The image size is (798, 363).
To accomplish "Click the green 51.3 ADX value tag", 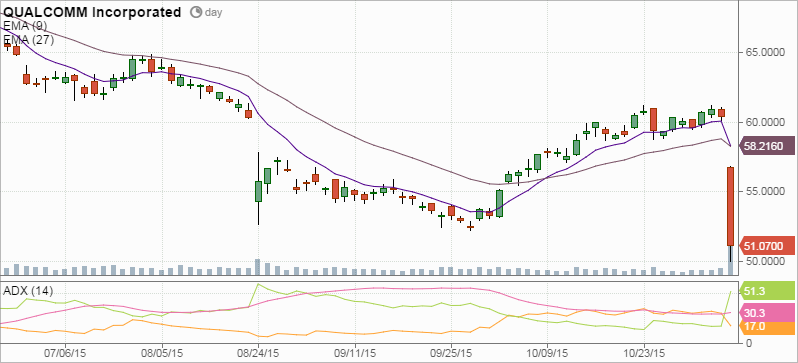I will pos(768,291).
